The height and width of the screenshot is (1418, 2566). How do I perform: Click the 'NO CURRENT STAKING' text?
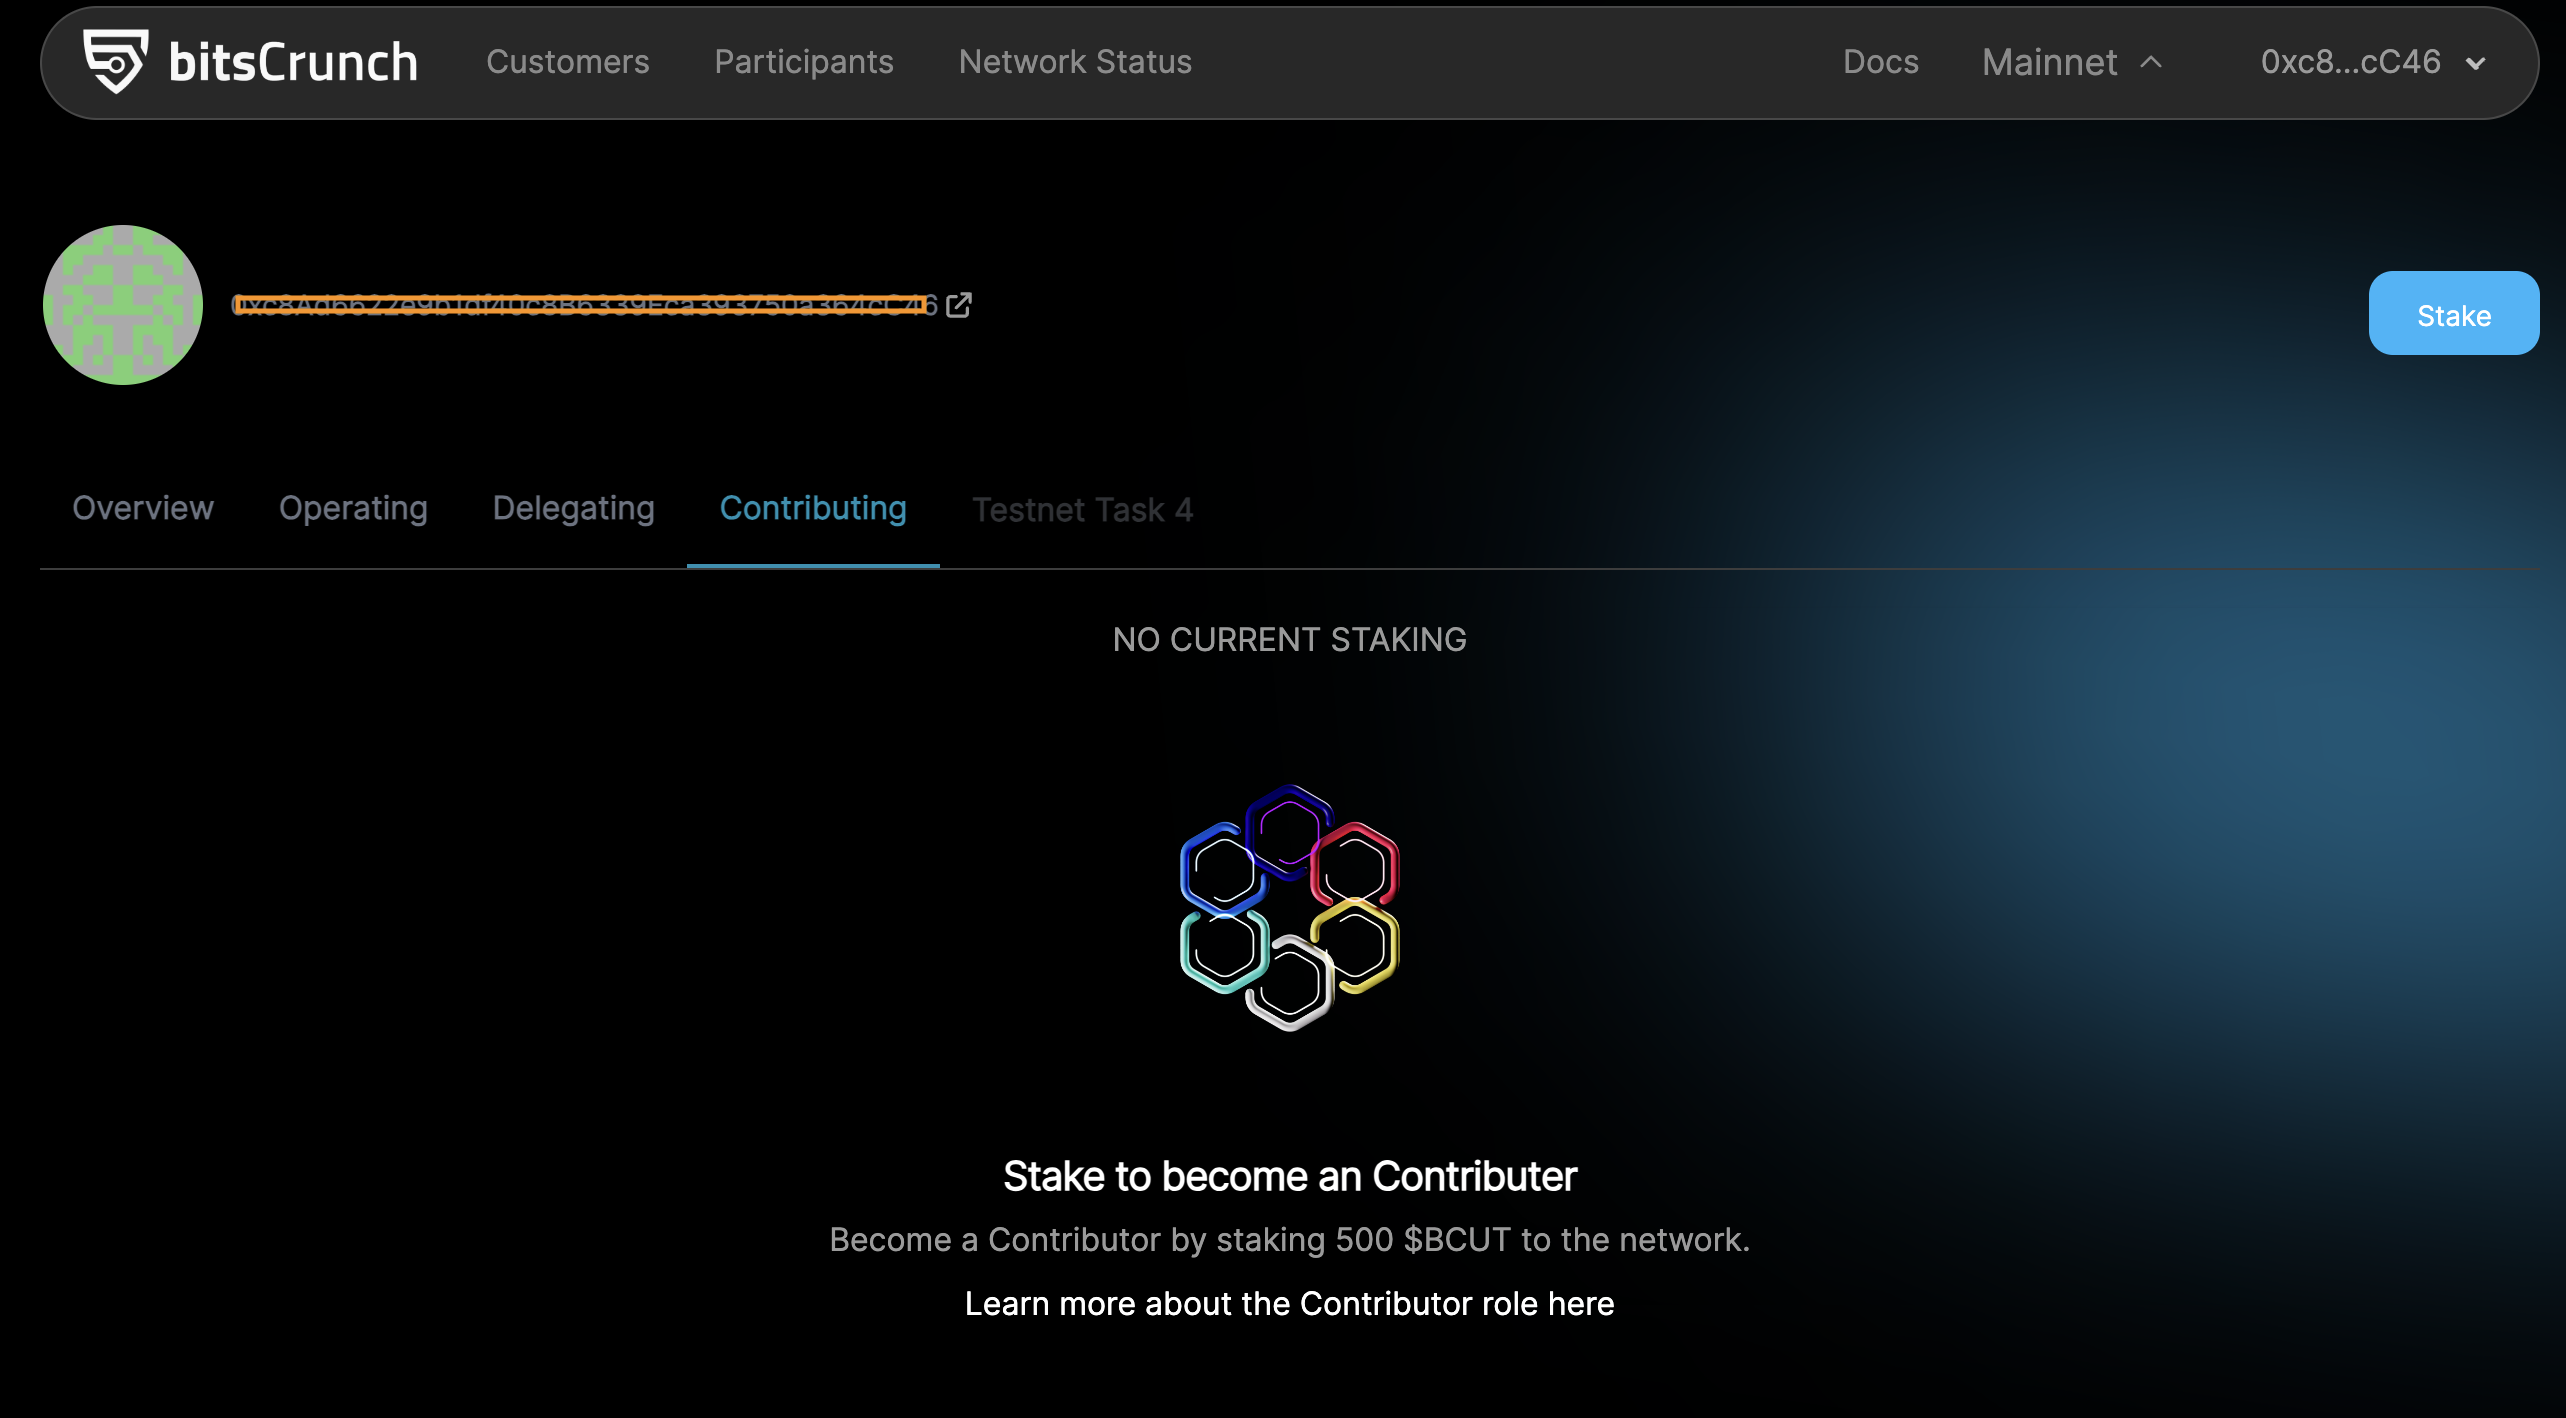coord(1289,640)
